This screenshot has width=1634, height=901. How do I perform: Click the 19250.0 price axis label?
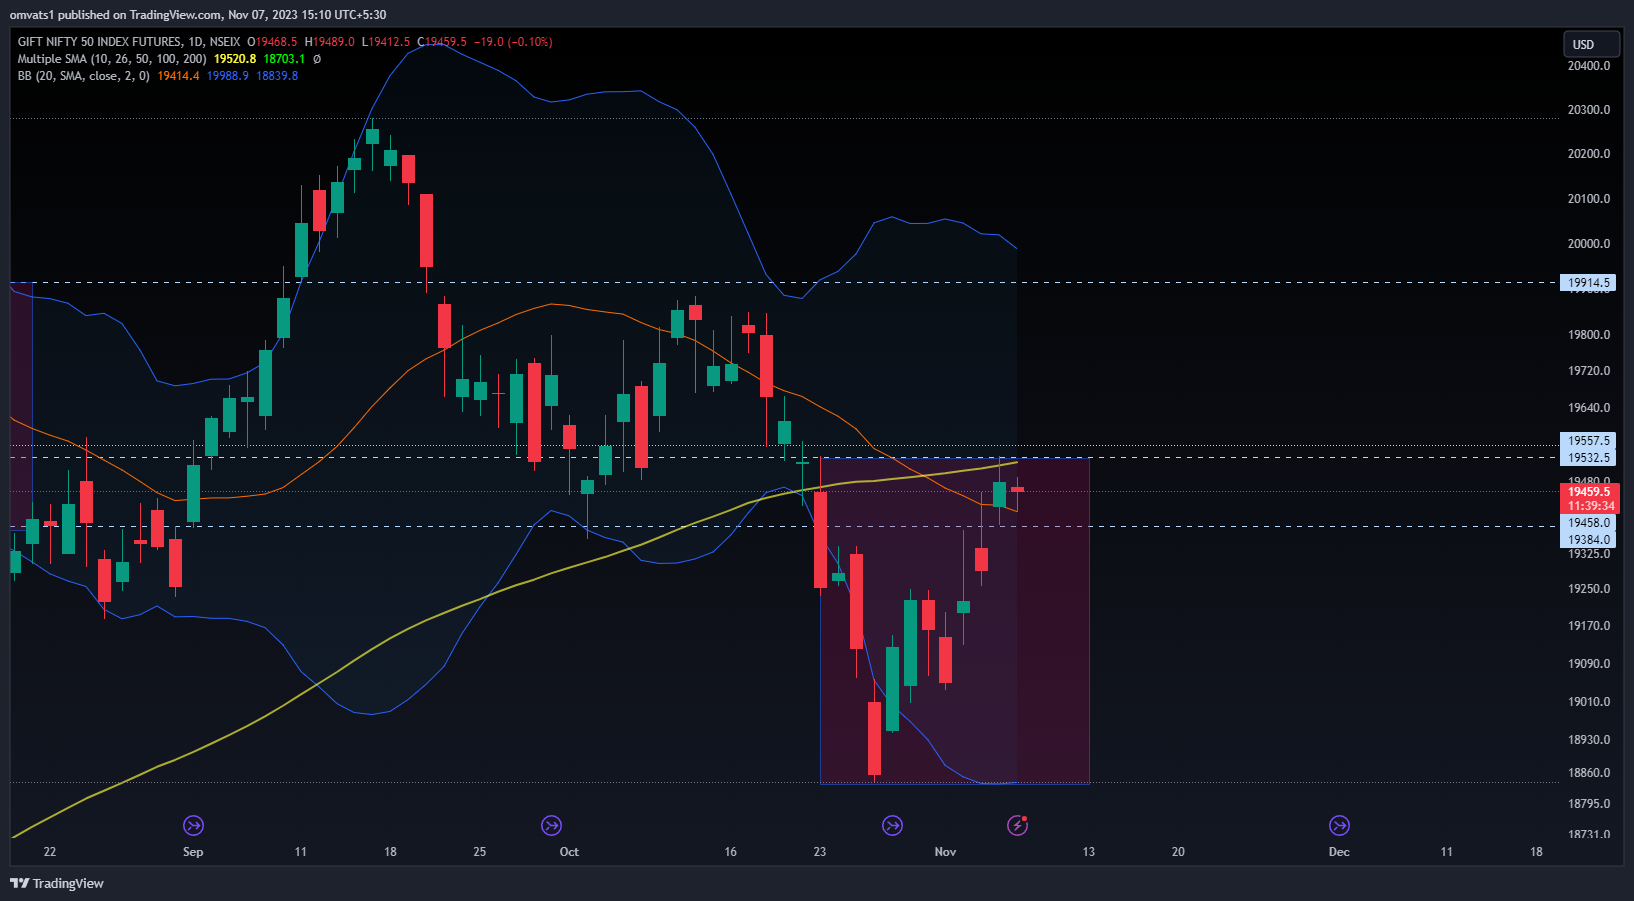pyautogui.click(x=1589, y=589)
